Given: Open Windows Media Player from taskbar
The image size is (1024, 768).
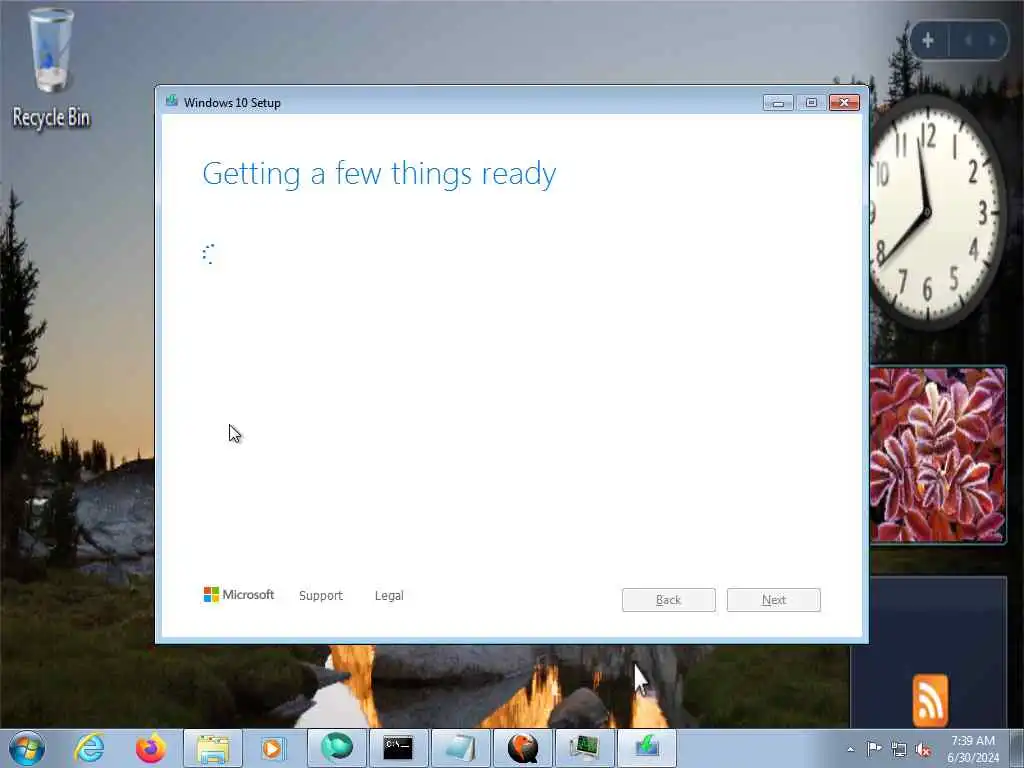Looking at the screenshot, I should [274, 748].
